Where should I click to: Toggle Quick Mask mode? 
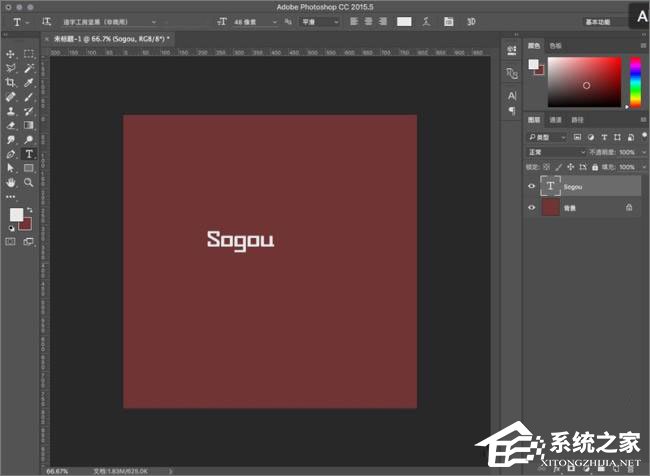[10, 241]
